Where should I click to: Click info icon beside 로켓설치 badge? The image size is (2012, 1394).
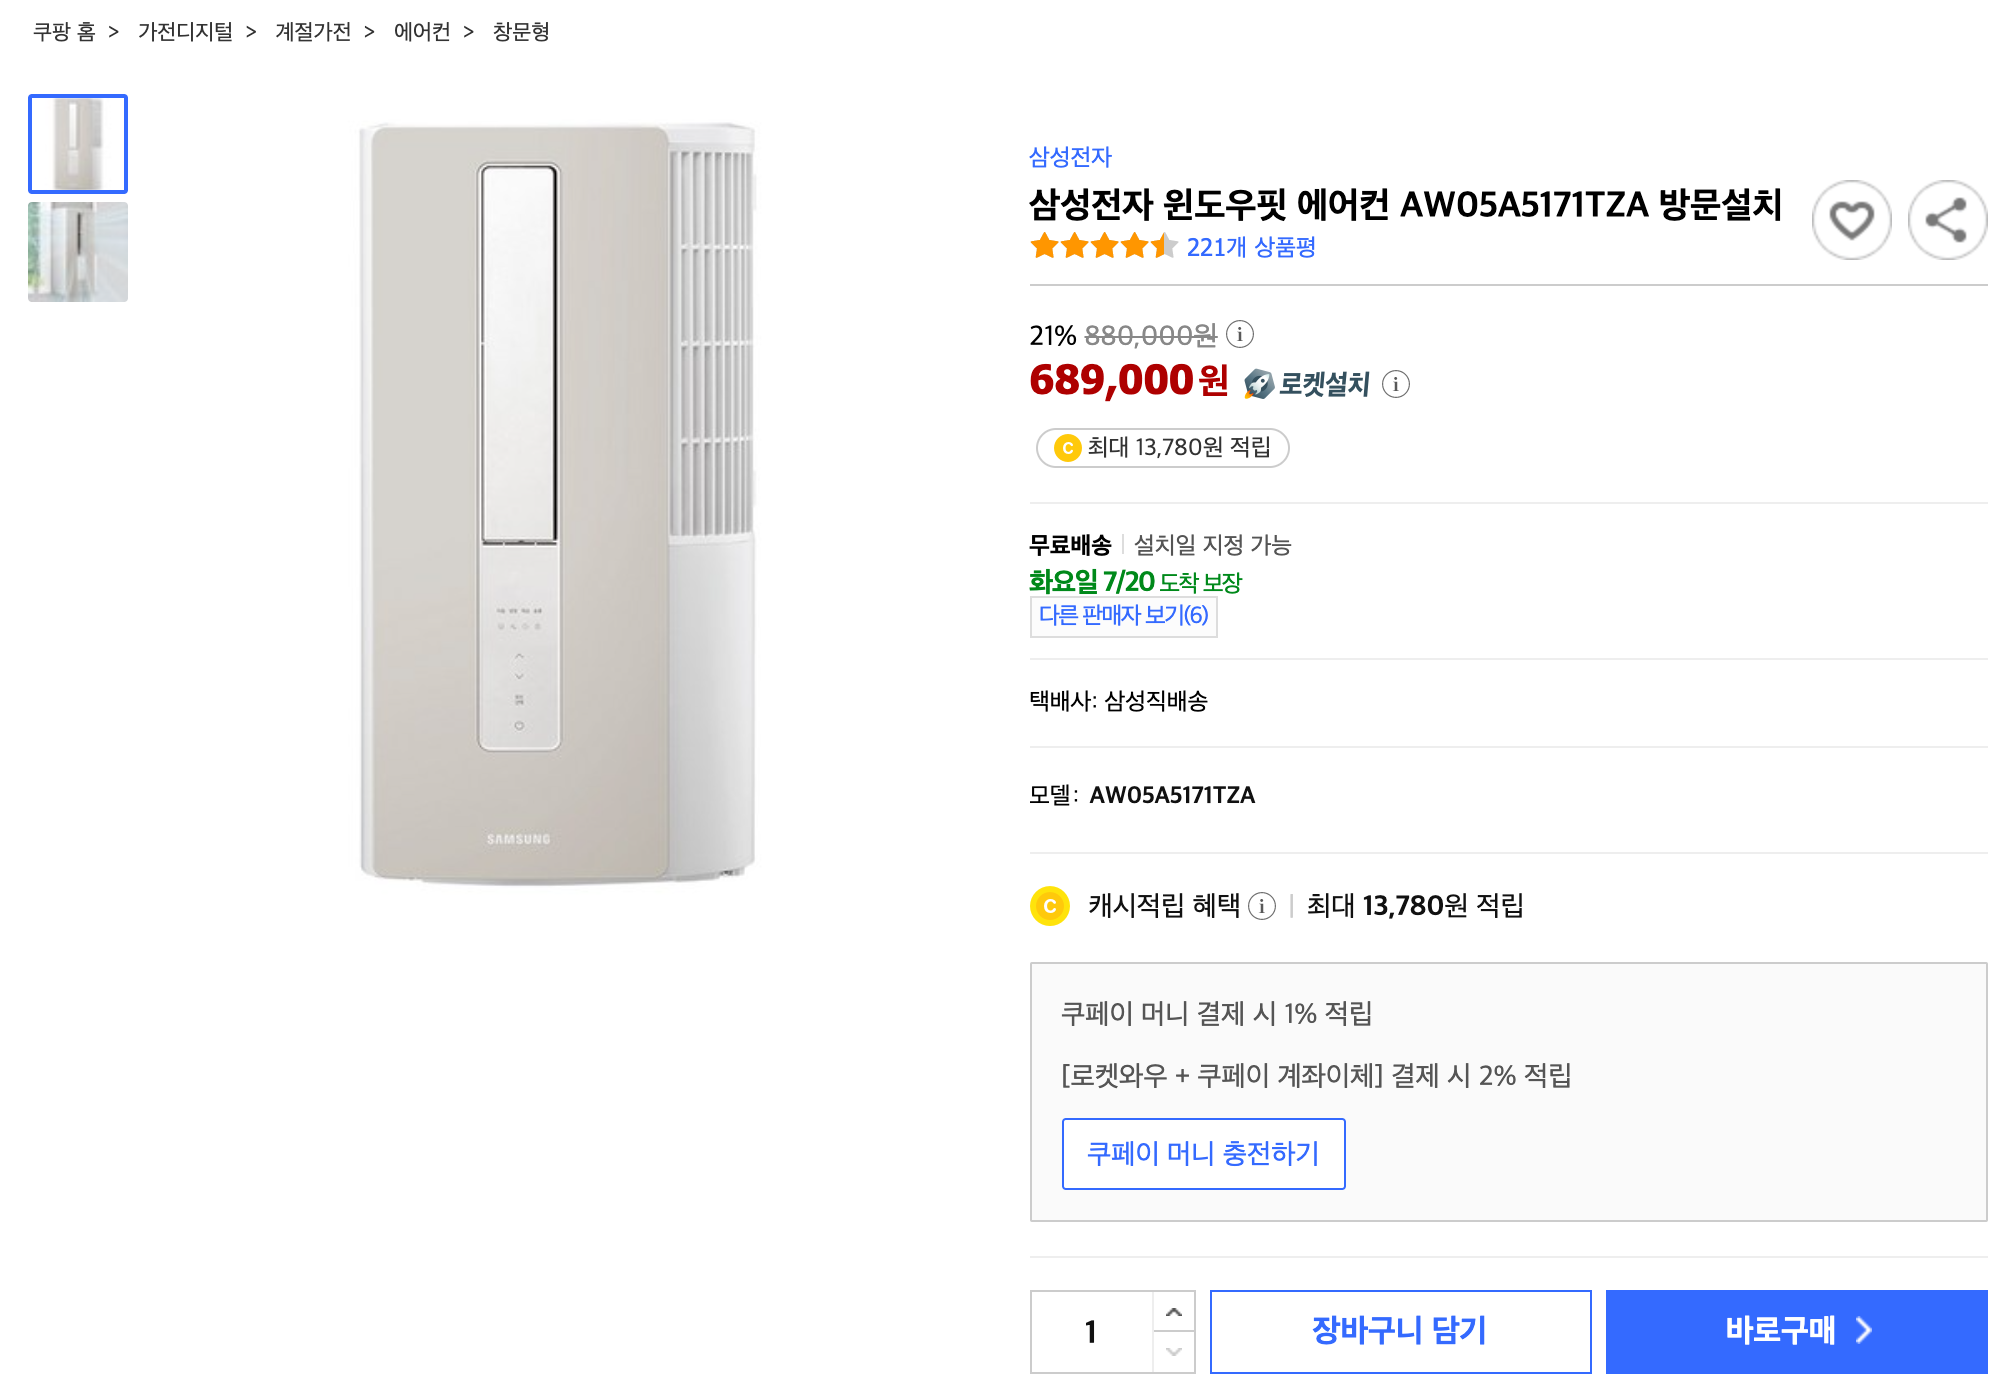1396,384
